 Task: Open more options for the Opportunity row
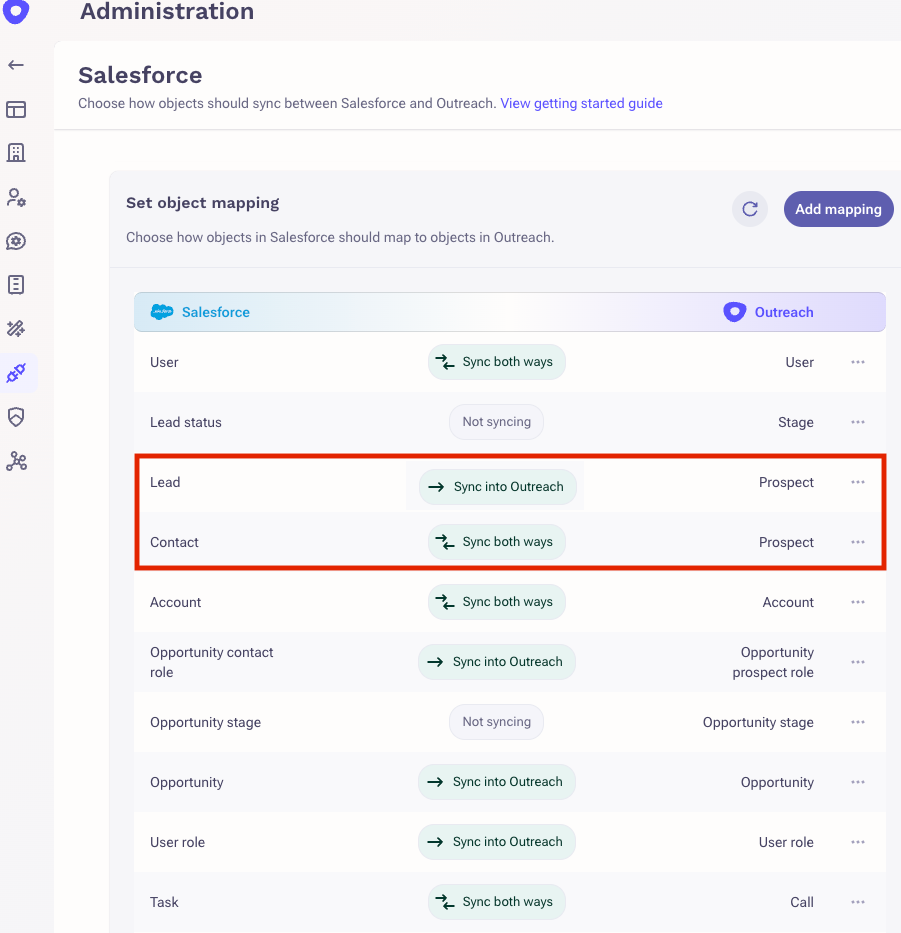[x=858, y=782]
